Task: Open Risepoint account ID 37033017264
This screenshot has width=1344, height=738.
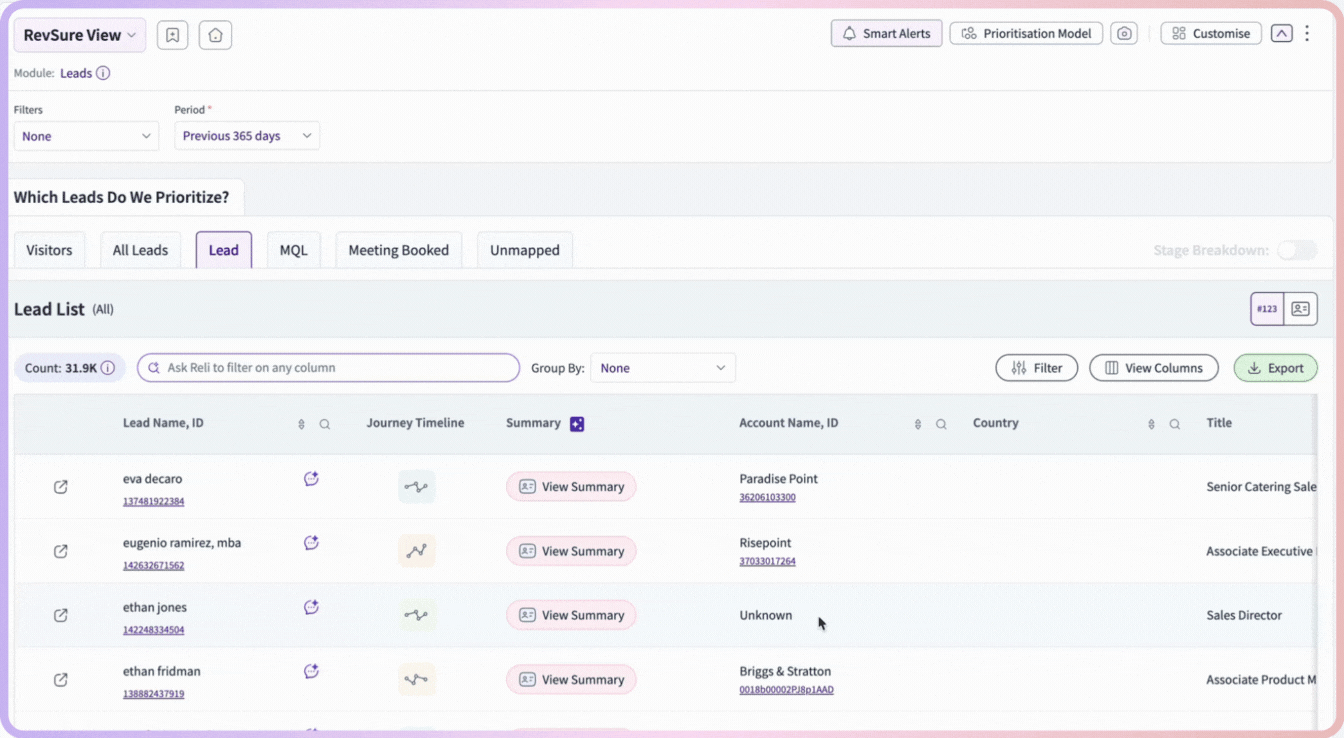Action: click(767, 561)
